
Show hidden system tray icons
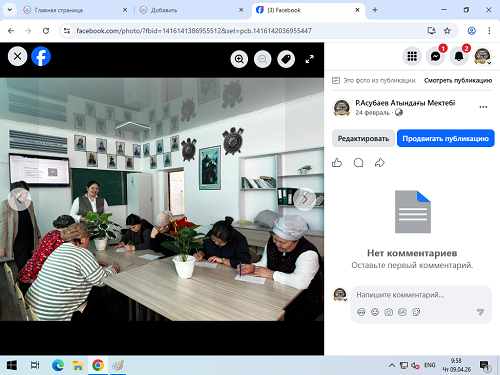click(392, 366)
